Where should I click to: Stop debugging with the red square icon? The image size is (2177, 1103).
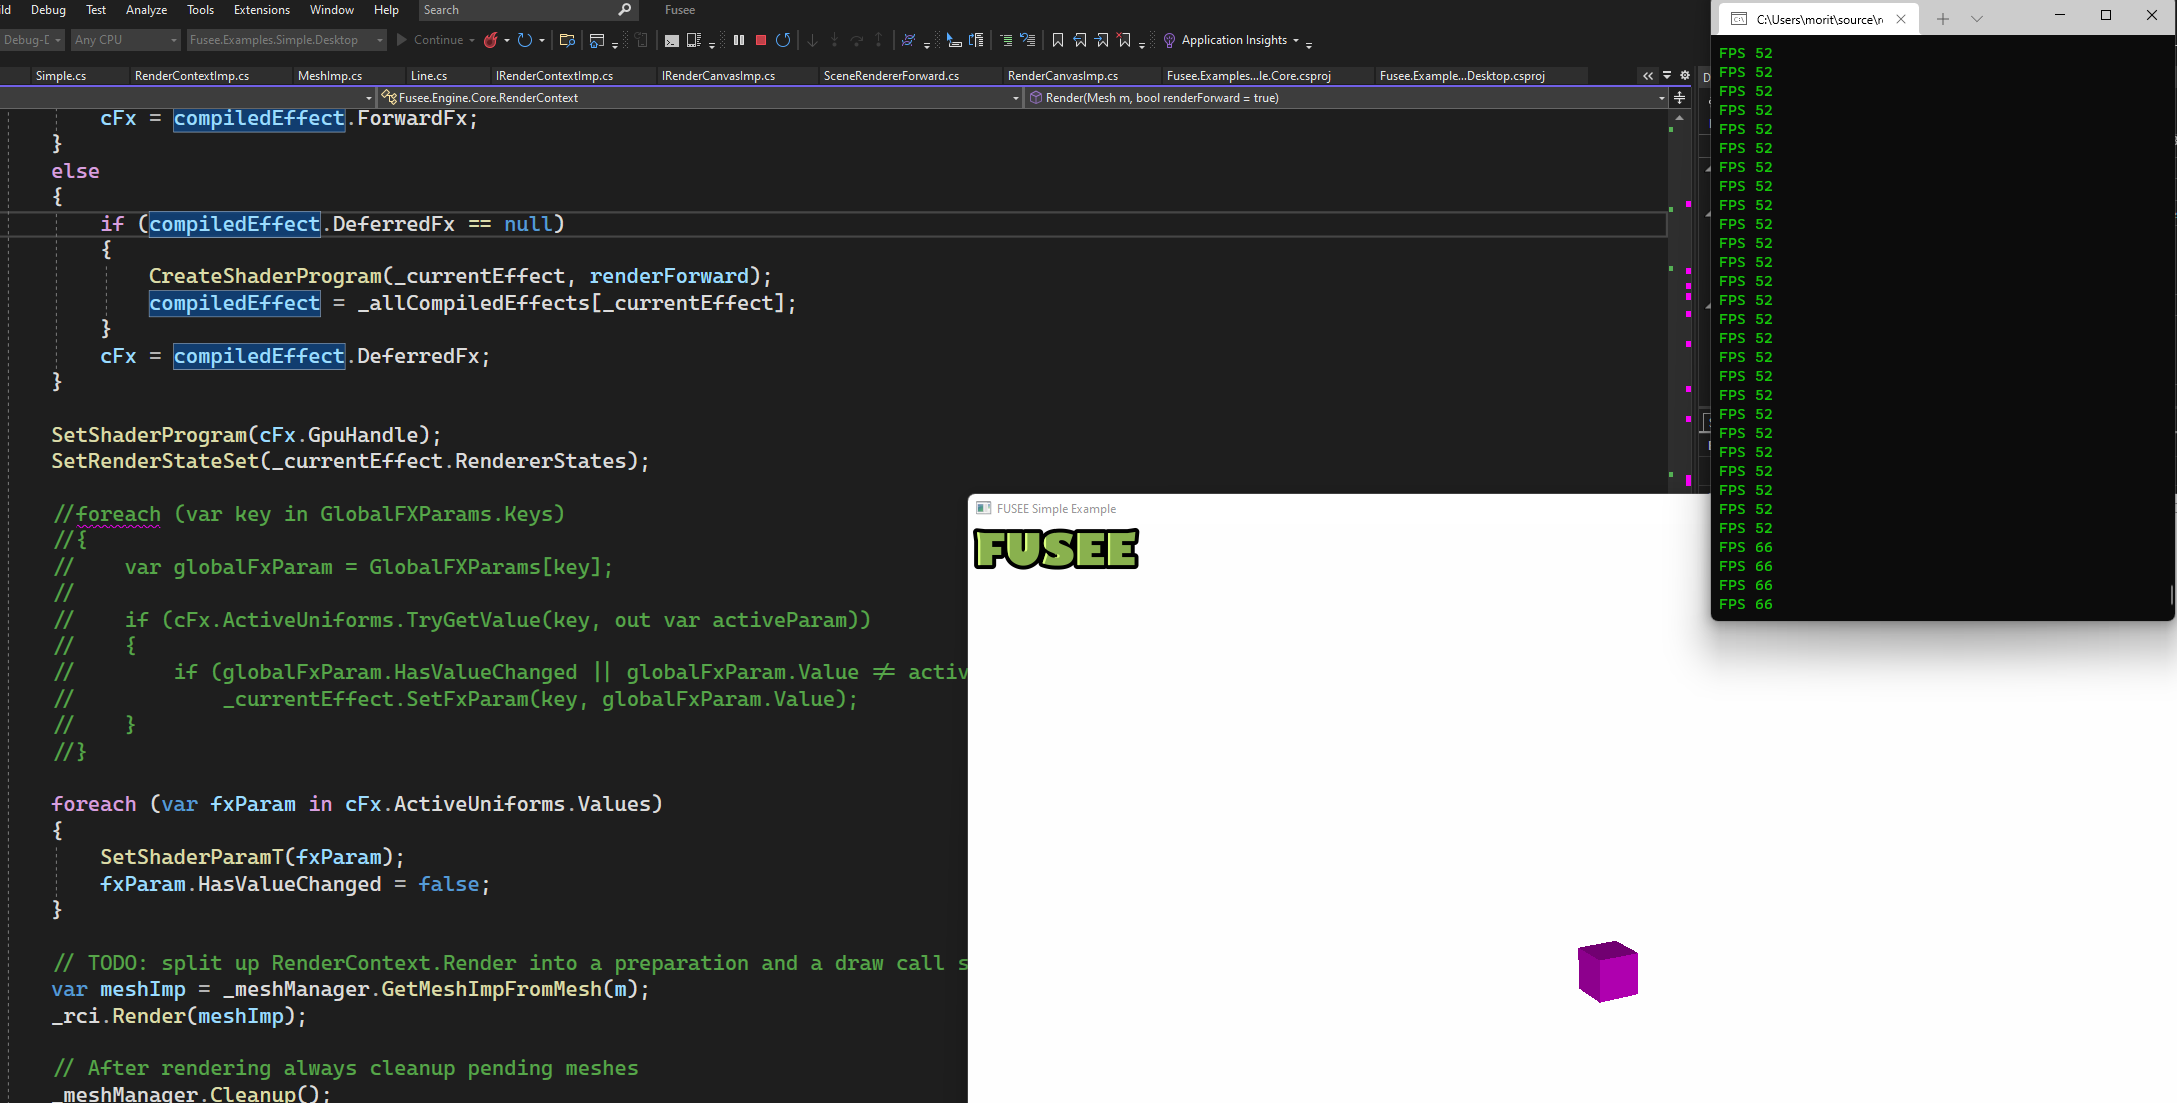coord(761,40)
